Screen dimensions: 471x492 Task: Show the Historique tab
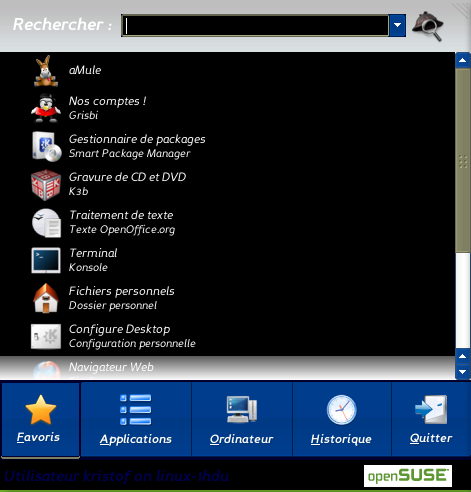pos(341,419)
